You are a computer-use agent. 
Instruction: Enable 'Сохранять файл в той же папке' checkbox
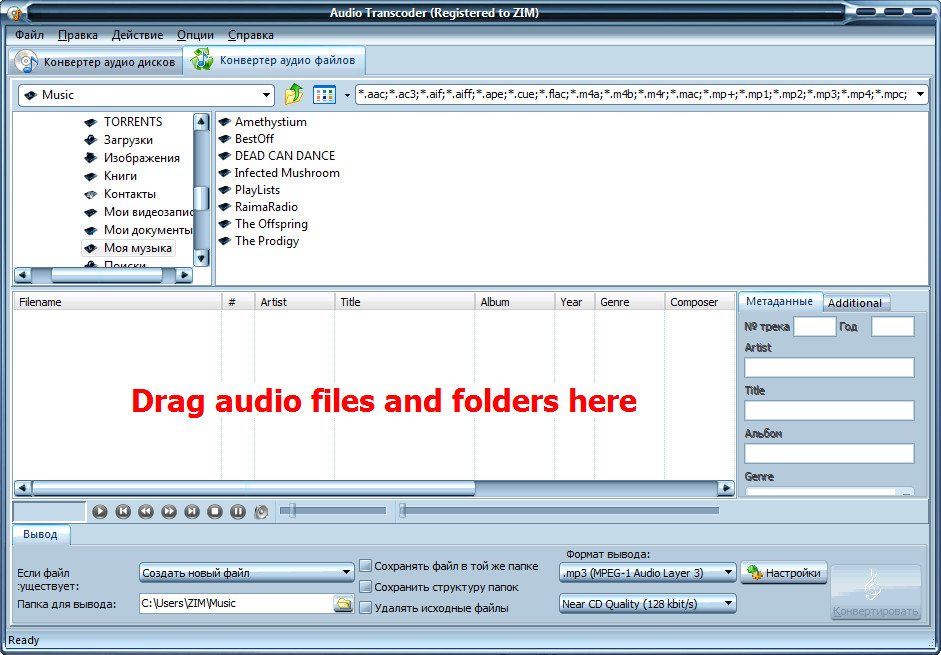point(366,566)
